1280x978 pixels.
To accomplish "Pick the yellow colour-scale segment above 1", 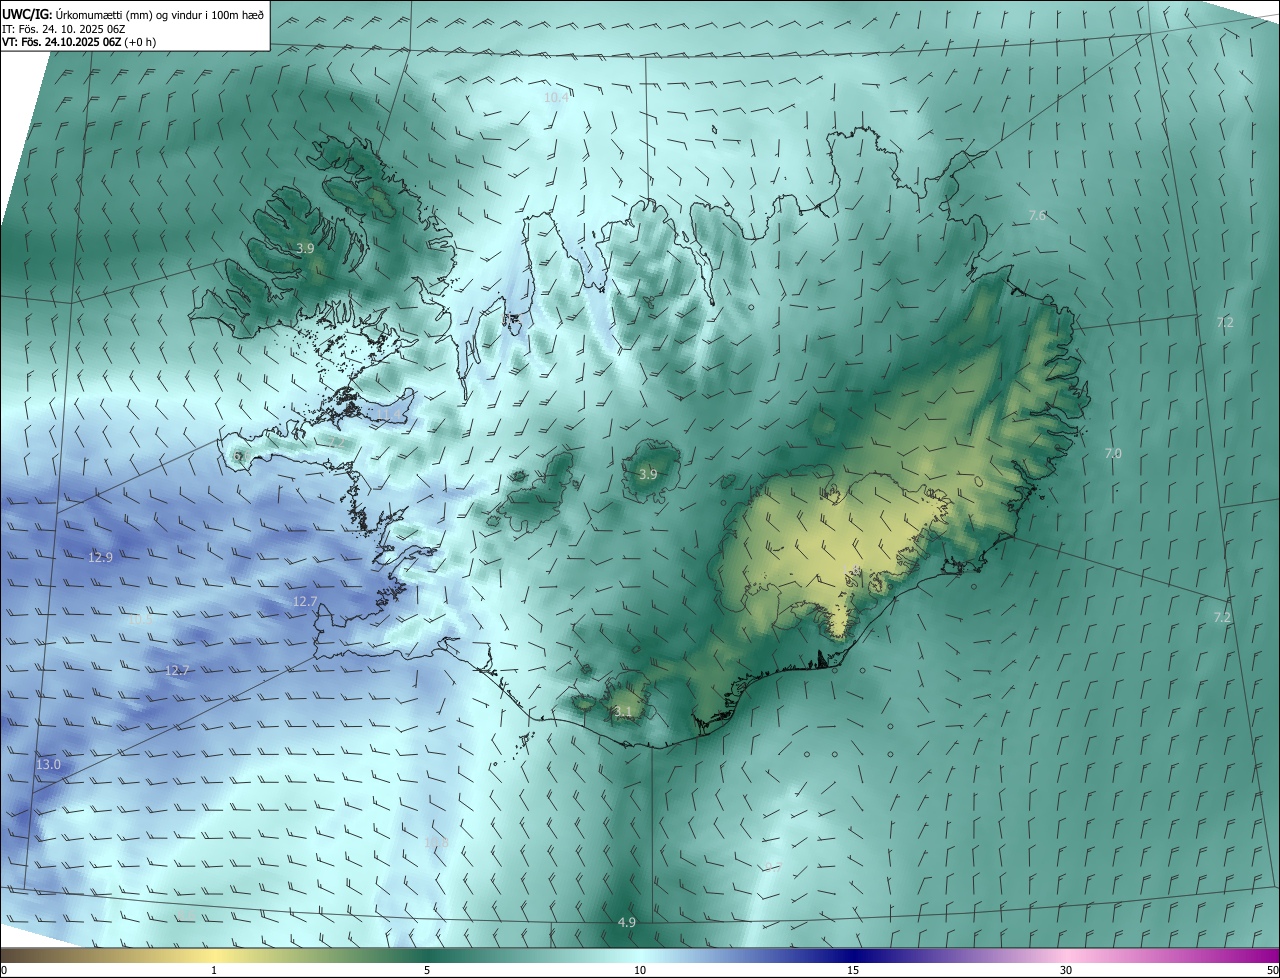I will coord(214,955).
